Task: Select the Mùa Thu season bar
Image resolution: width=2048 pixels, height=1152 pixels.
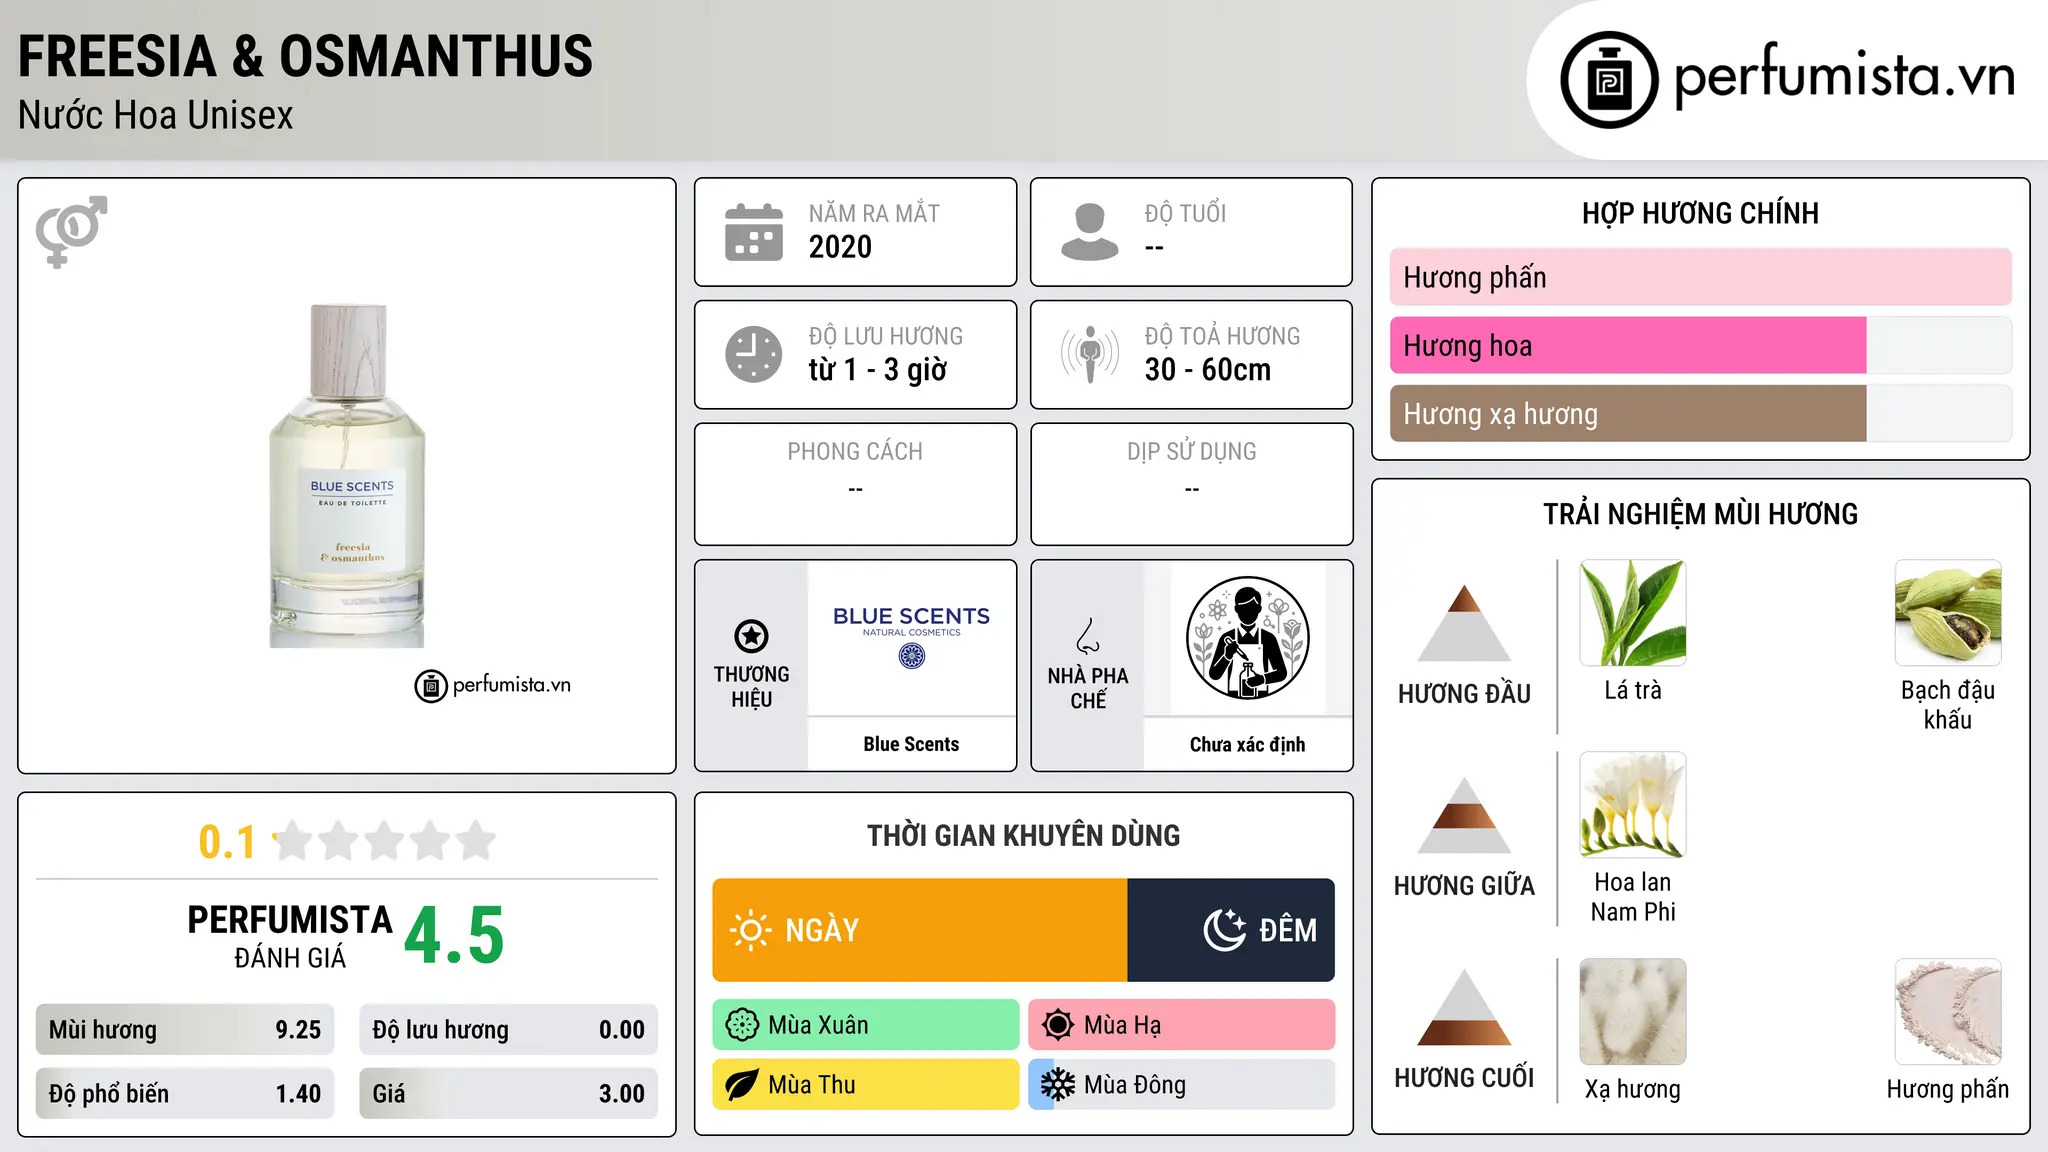Action: click(866, 1085)
